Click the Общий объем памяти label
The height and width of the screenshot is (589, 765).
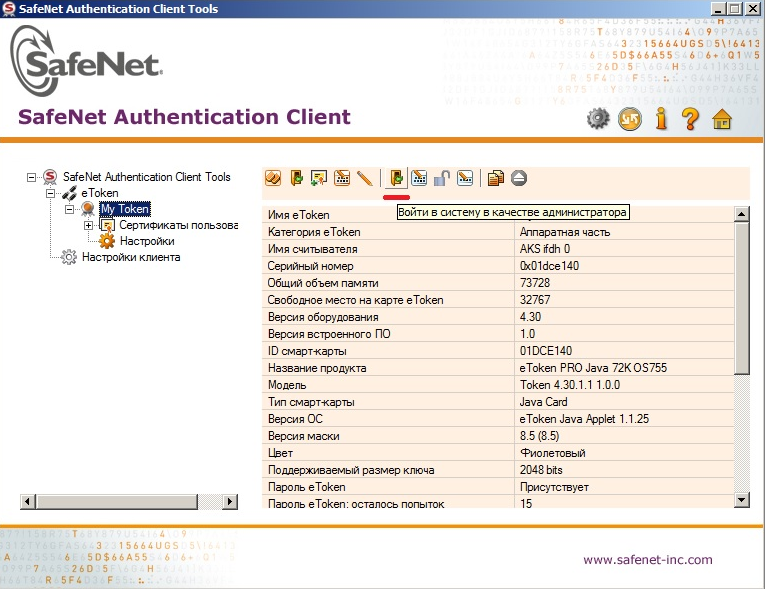click(x=322, y=283)
